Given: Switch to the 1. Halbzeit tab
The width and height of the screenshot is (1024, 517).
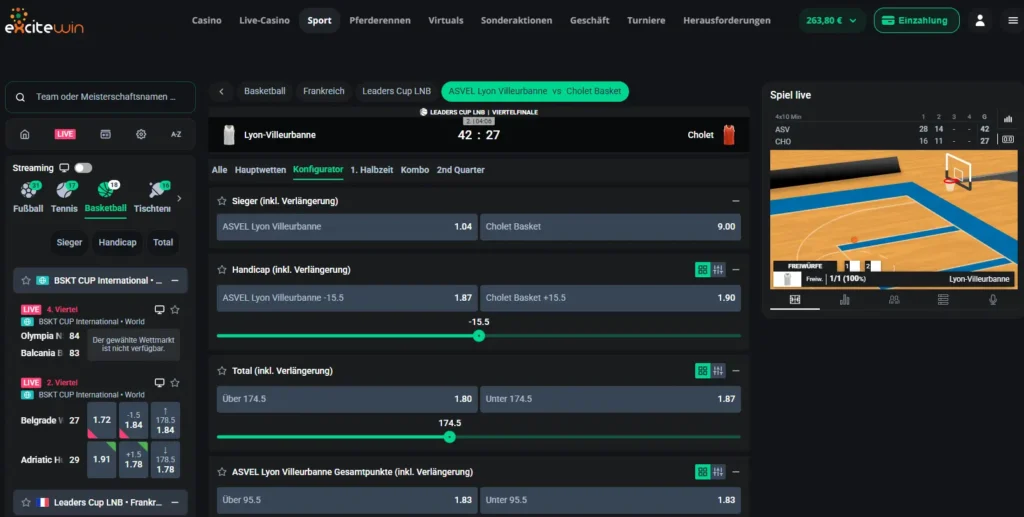Looking at the screenshot, I should [372, 170].
